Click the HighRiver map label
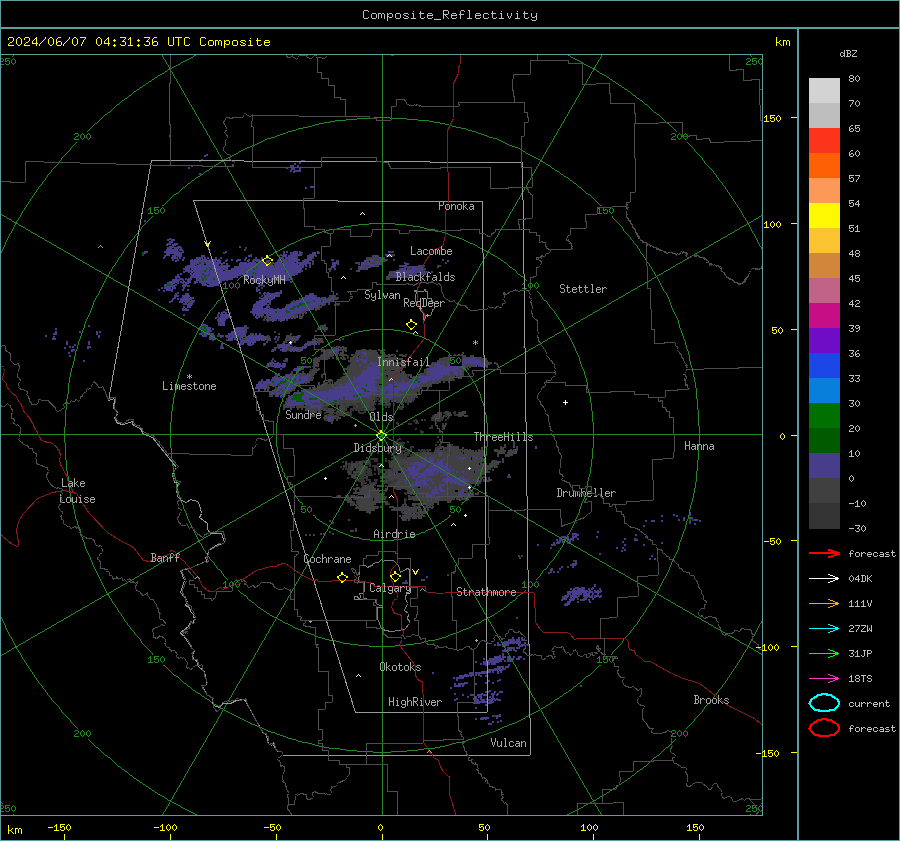 tap(415, 702)
